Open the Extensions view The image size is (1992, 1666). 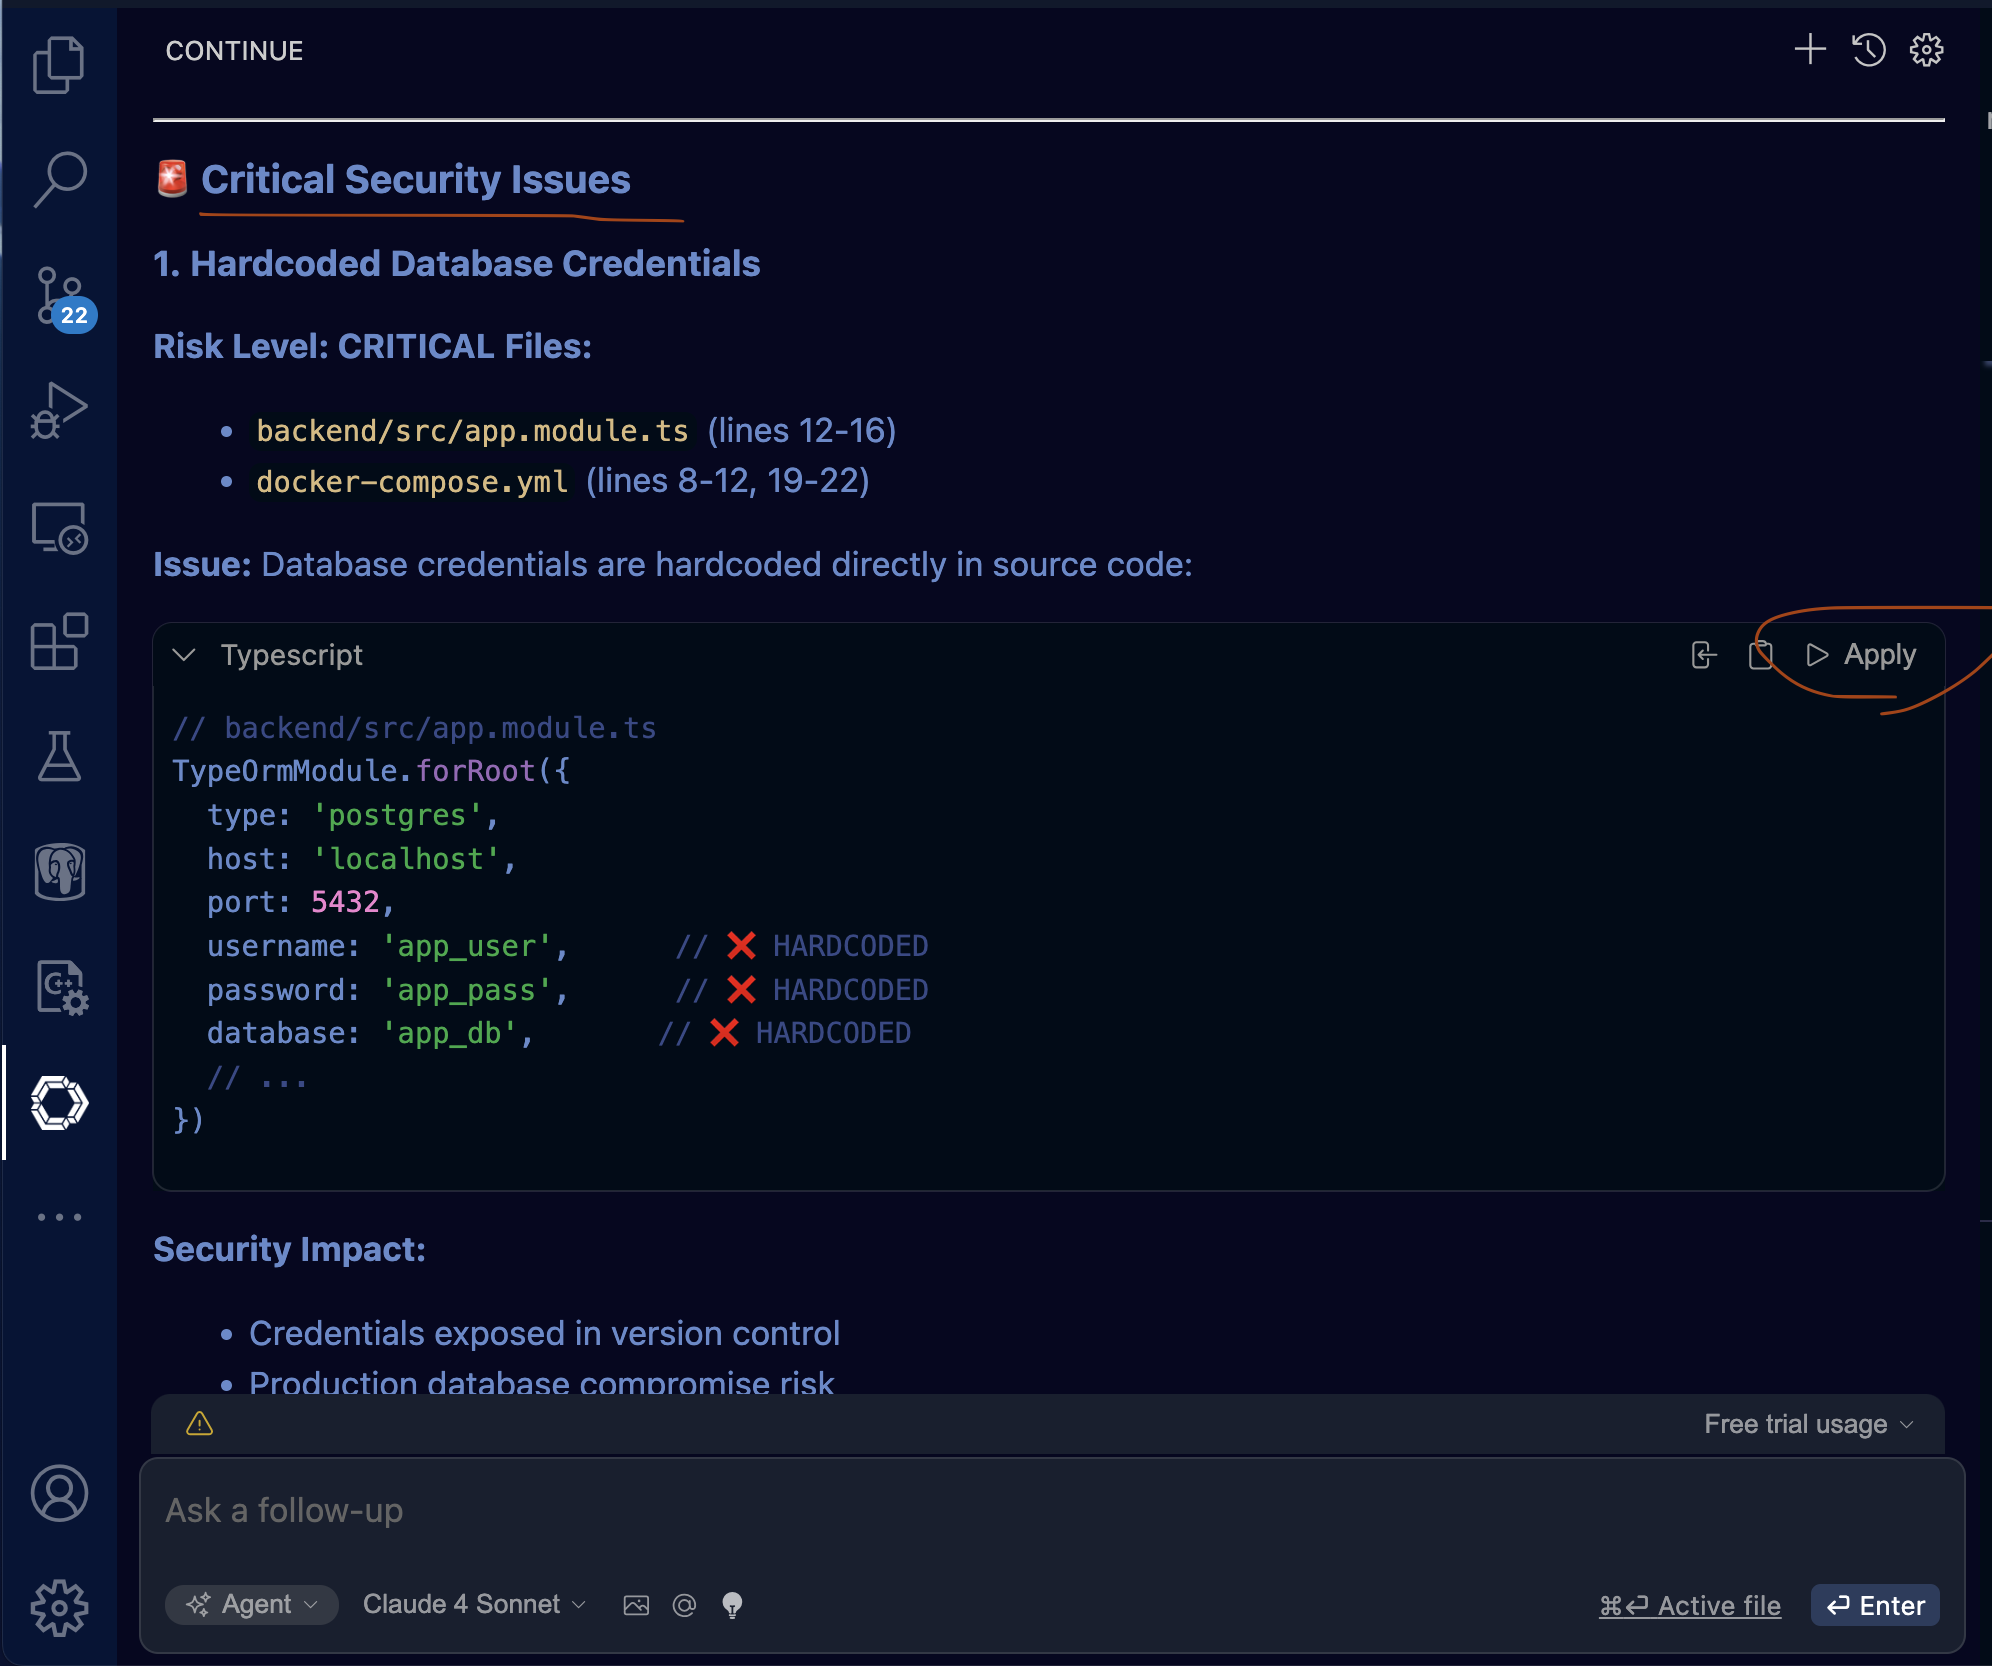59,641
